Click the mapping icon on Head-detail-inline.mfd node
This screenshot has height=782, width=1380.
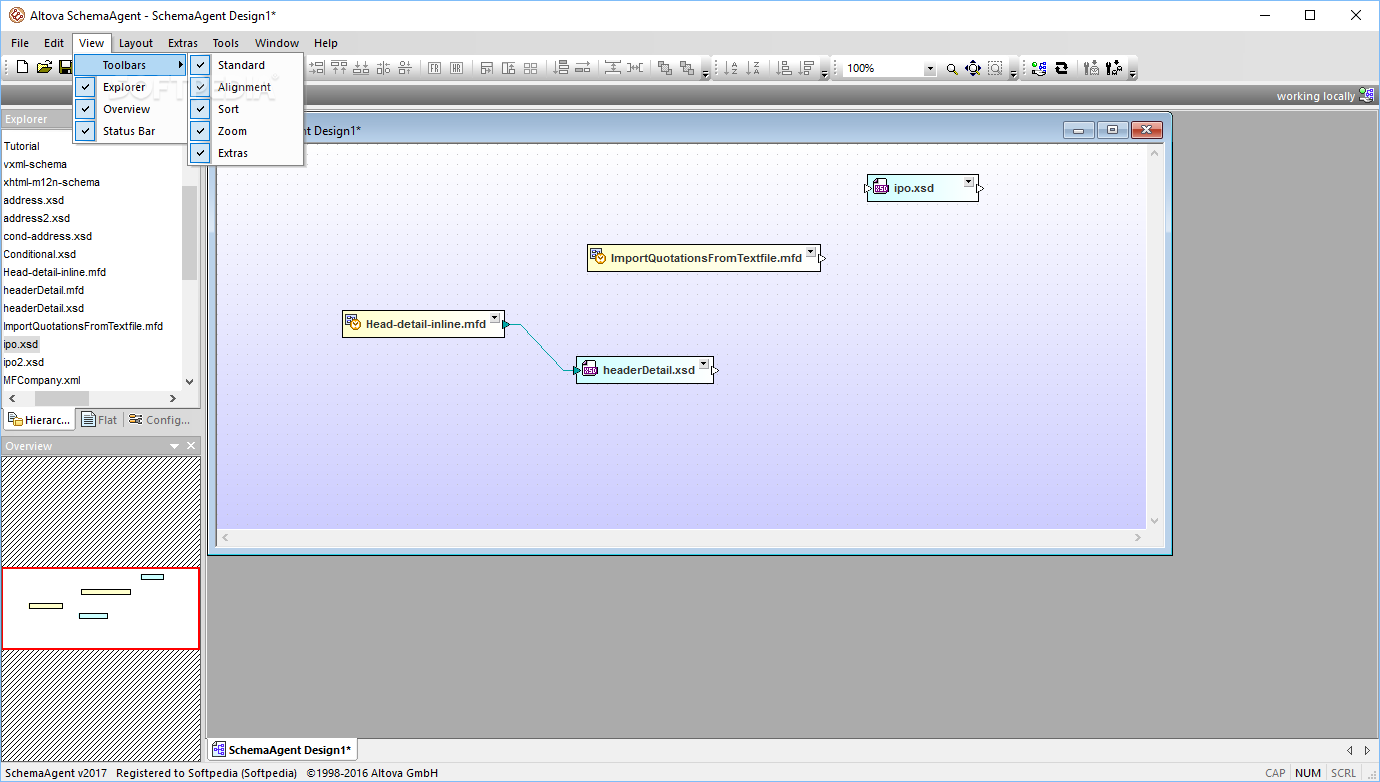pyautogui.click(x=353, y=323)
